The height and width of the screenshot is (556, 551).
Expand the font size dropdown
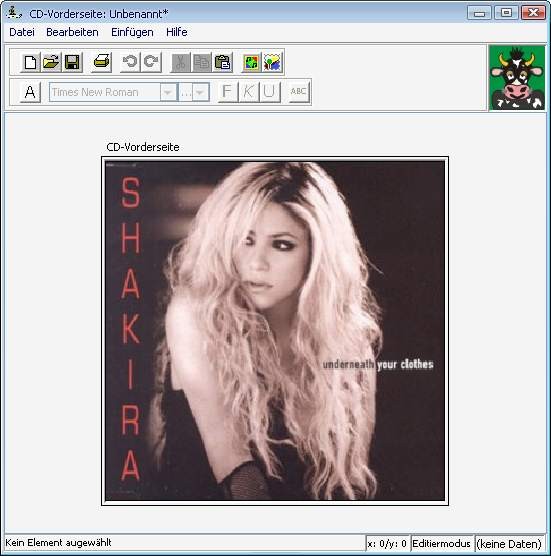(x=200, y=93)
